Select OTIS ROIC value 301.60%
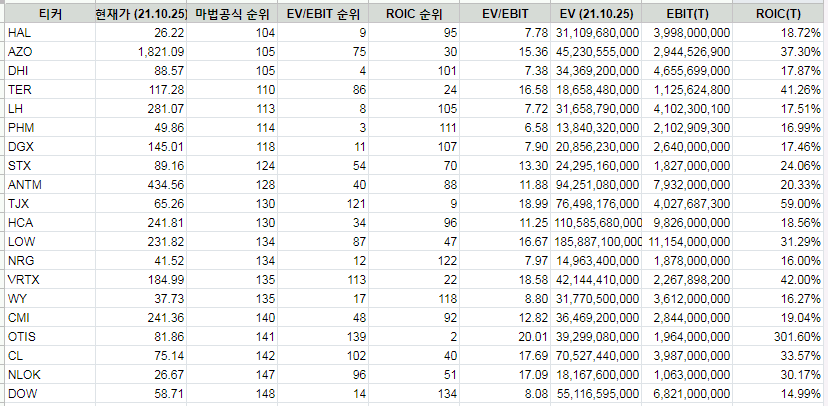The image size is (828, 406). coord(780,337)
